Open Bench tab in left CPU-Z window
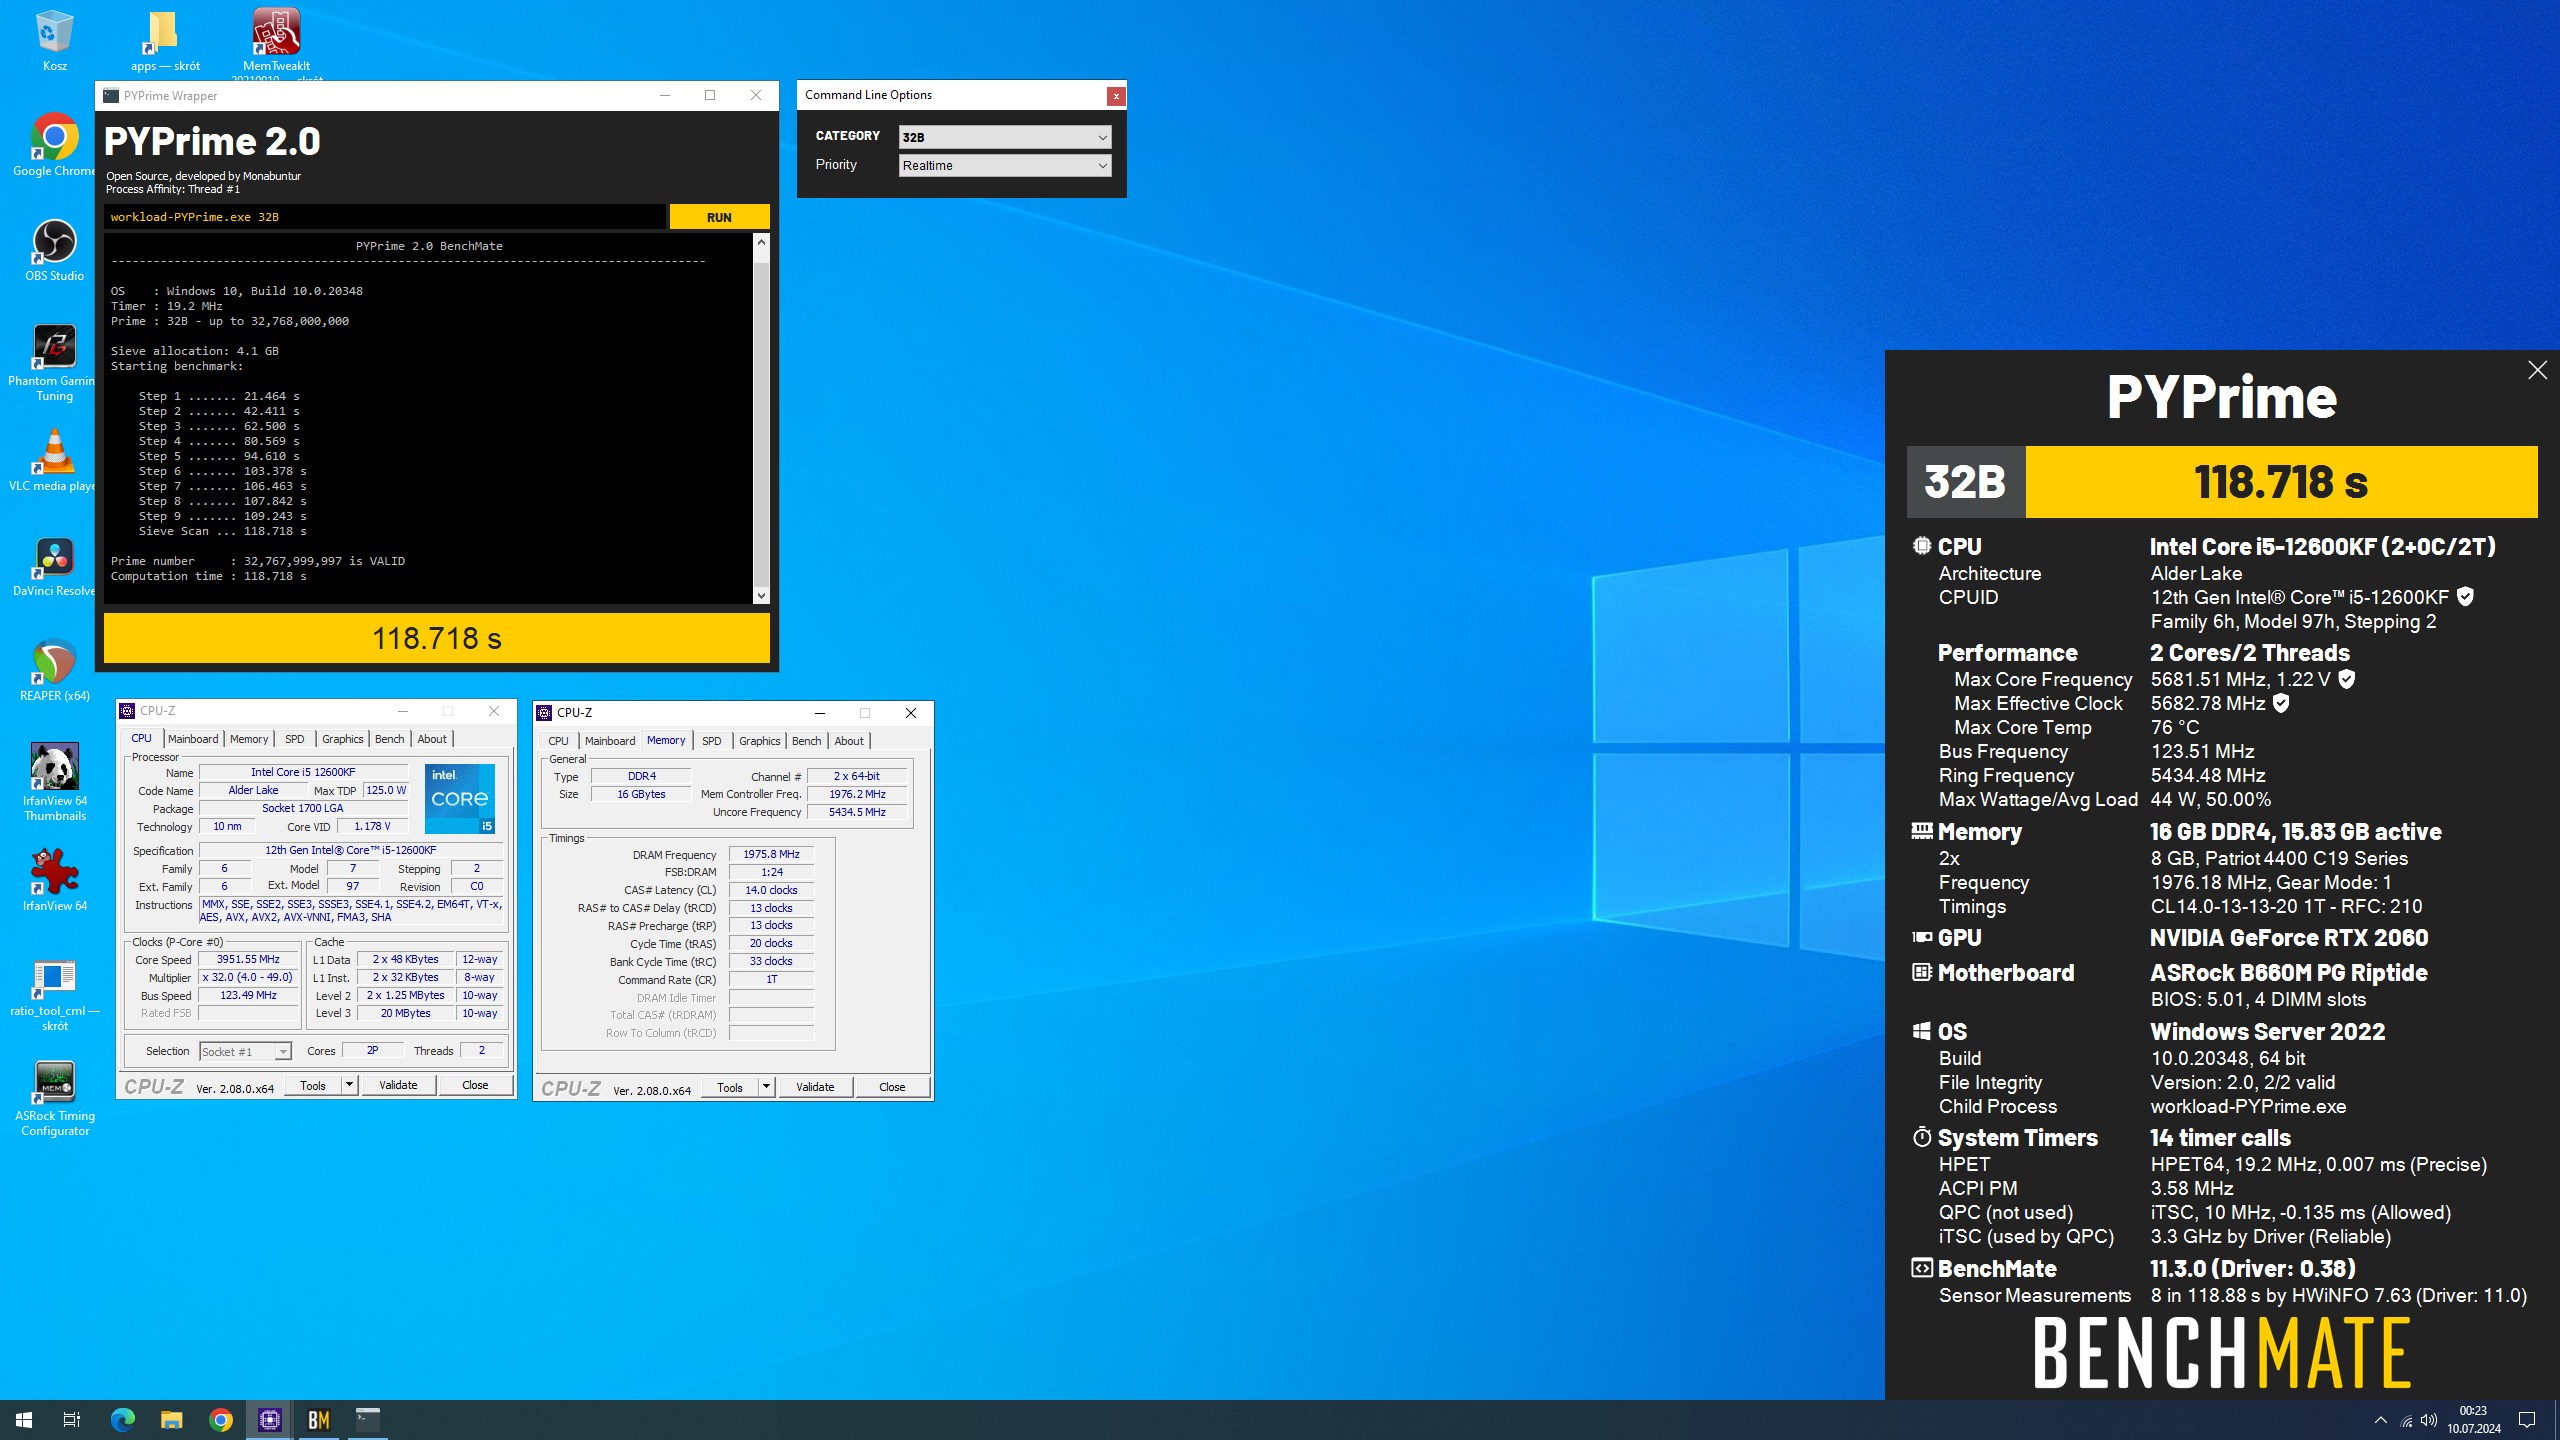 (389, 739)
